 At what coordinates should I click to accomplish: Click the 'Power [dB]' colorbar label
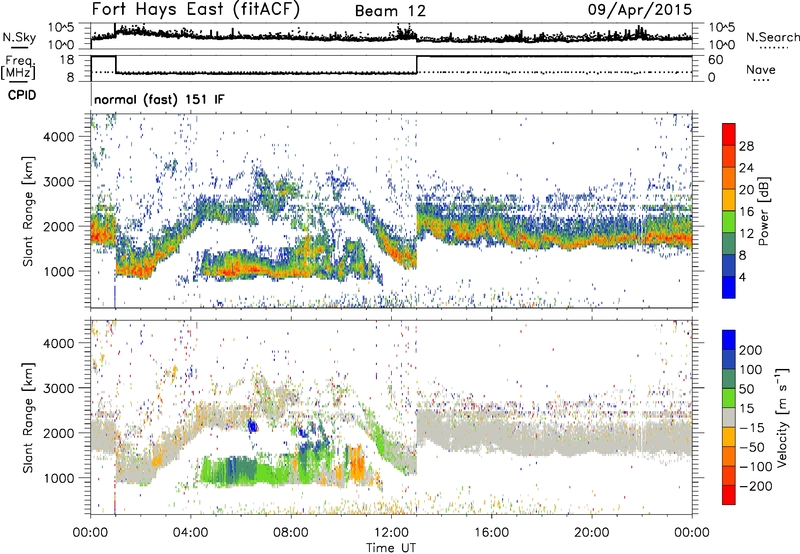(x=764, y=211)
